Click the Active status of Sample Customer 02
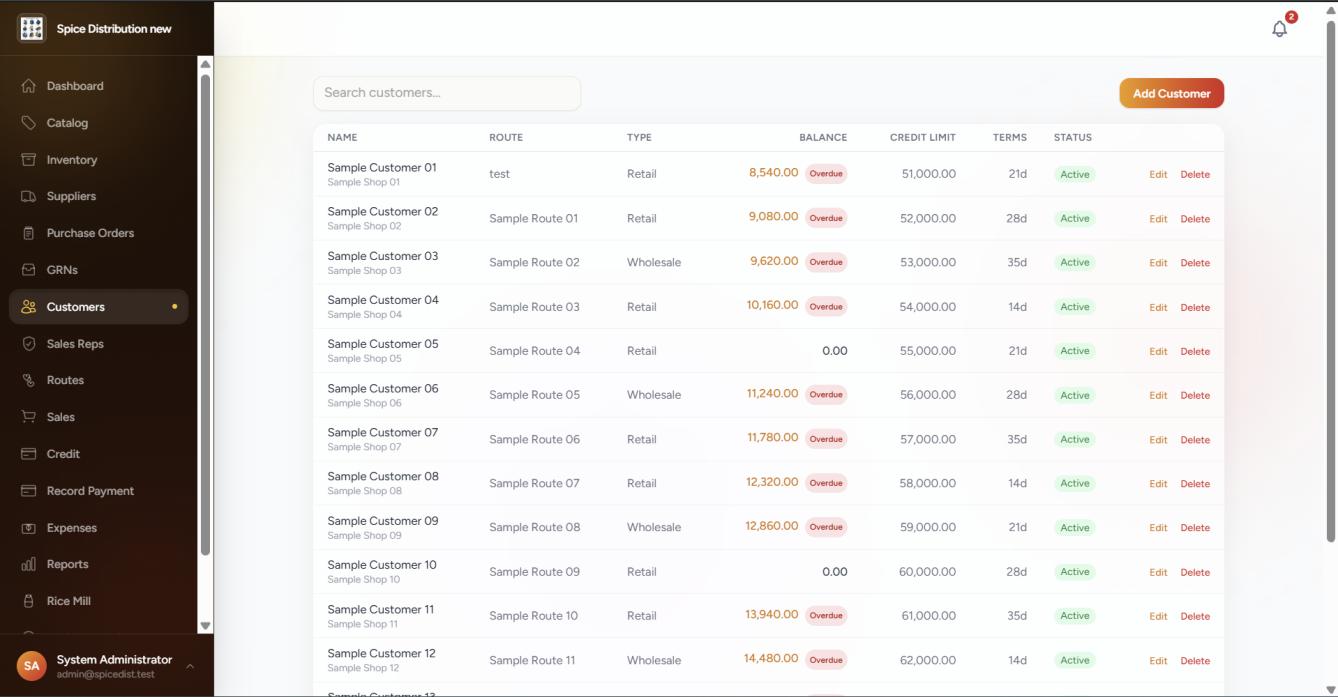This screenshot has width=1338, height=697. pyautogui.click(x=1075, y=218)
